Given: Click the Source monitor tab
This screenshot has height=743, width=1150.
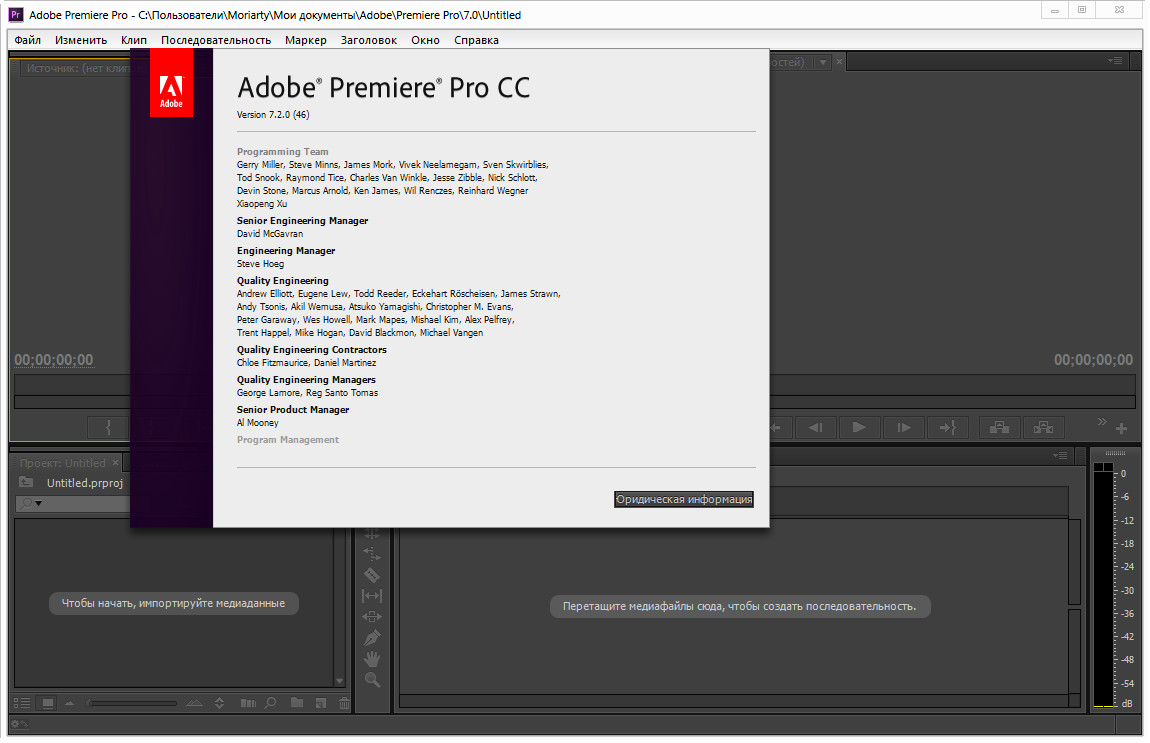Looking at the screenshot, I should pyautogui.click(x=76, y=68).
